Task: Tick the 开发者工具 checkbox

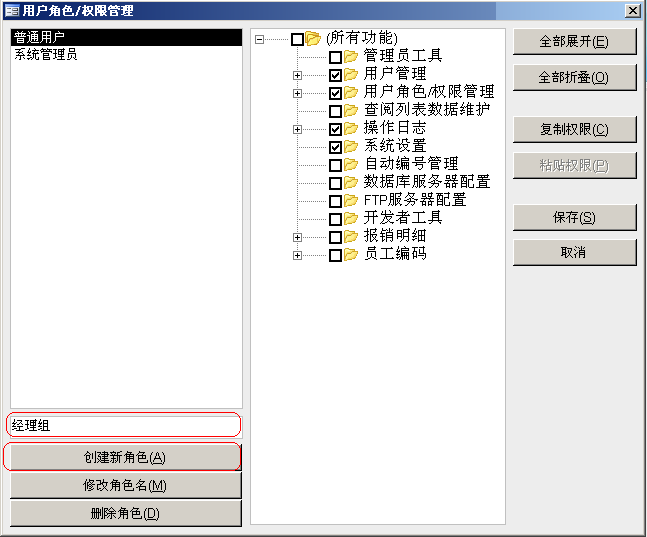Action: (335, 219)
